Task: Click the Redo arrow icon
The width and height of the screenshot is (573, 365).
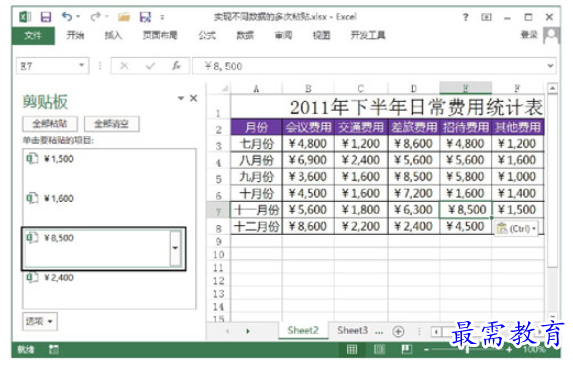Action: [x=96, y=16]
